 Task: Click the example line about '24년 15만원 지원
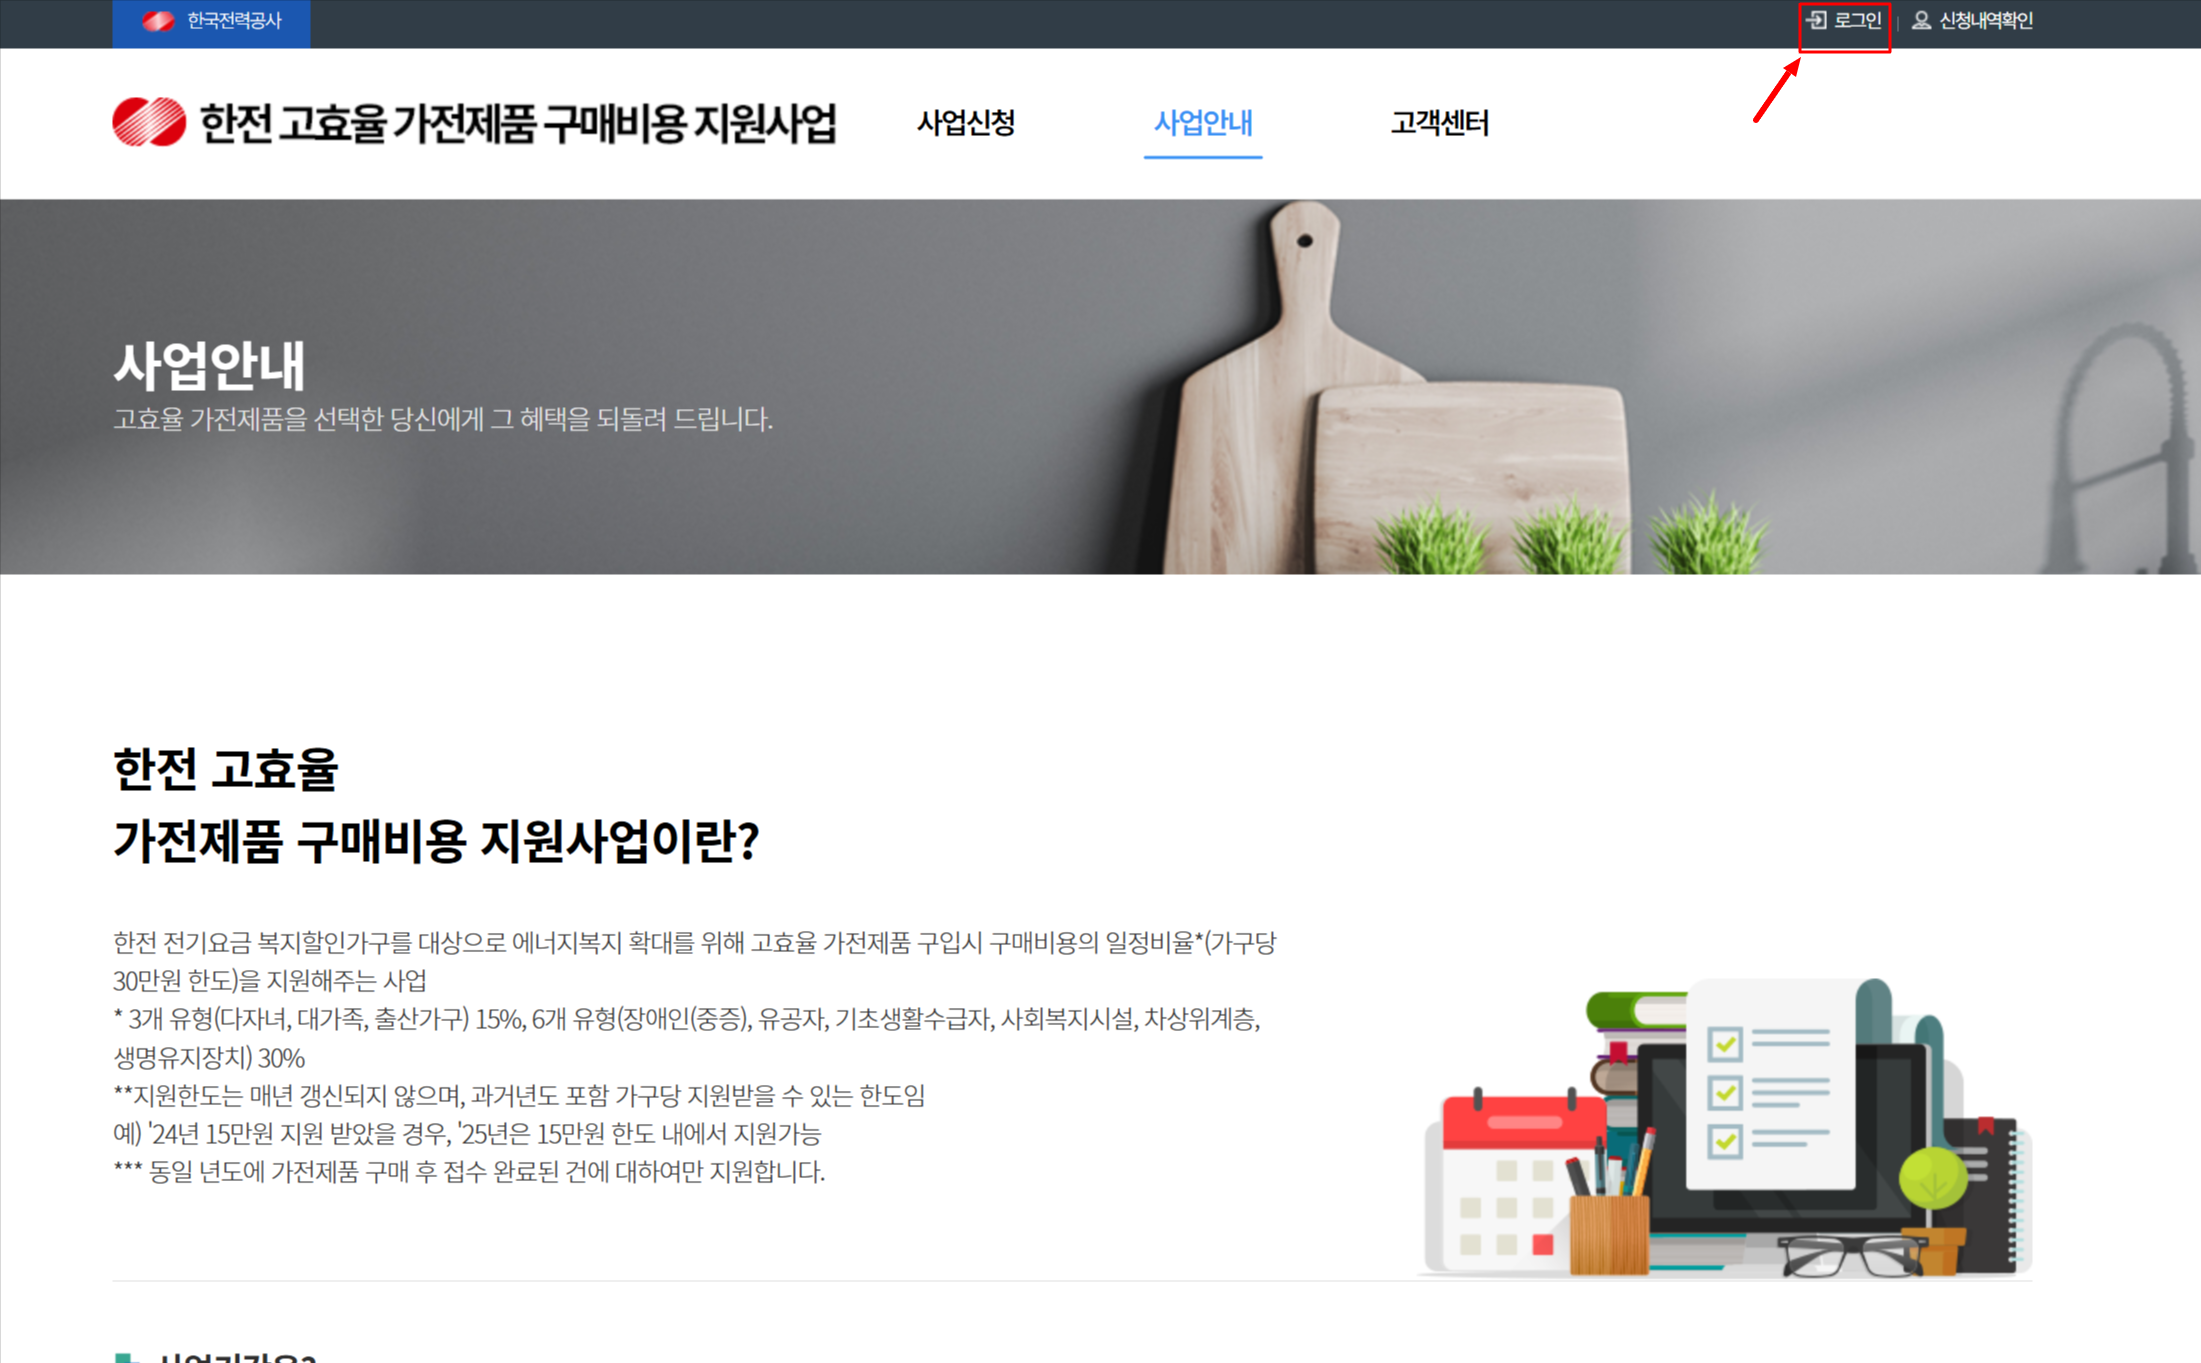(x=467, y=1134)
